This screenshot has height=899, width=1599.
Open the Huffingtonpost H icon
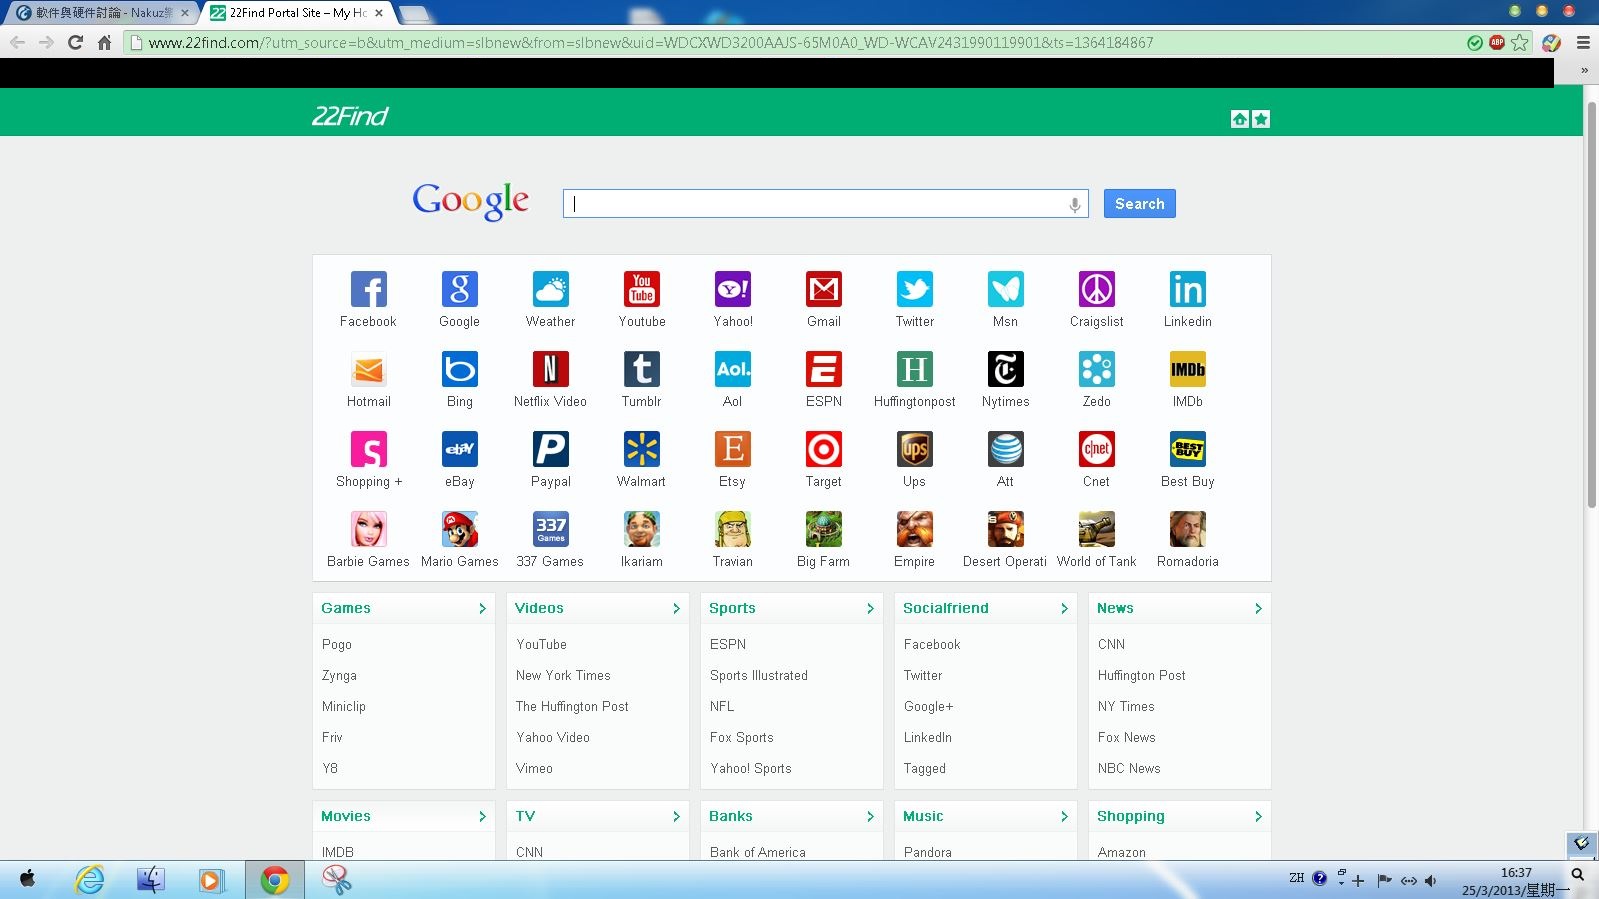pyautogui.click(x=915, y=370)
